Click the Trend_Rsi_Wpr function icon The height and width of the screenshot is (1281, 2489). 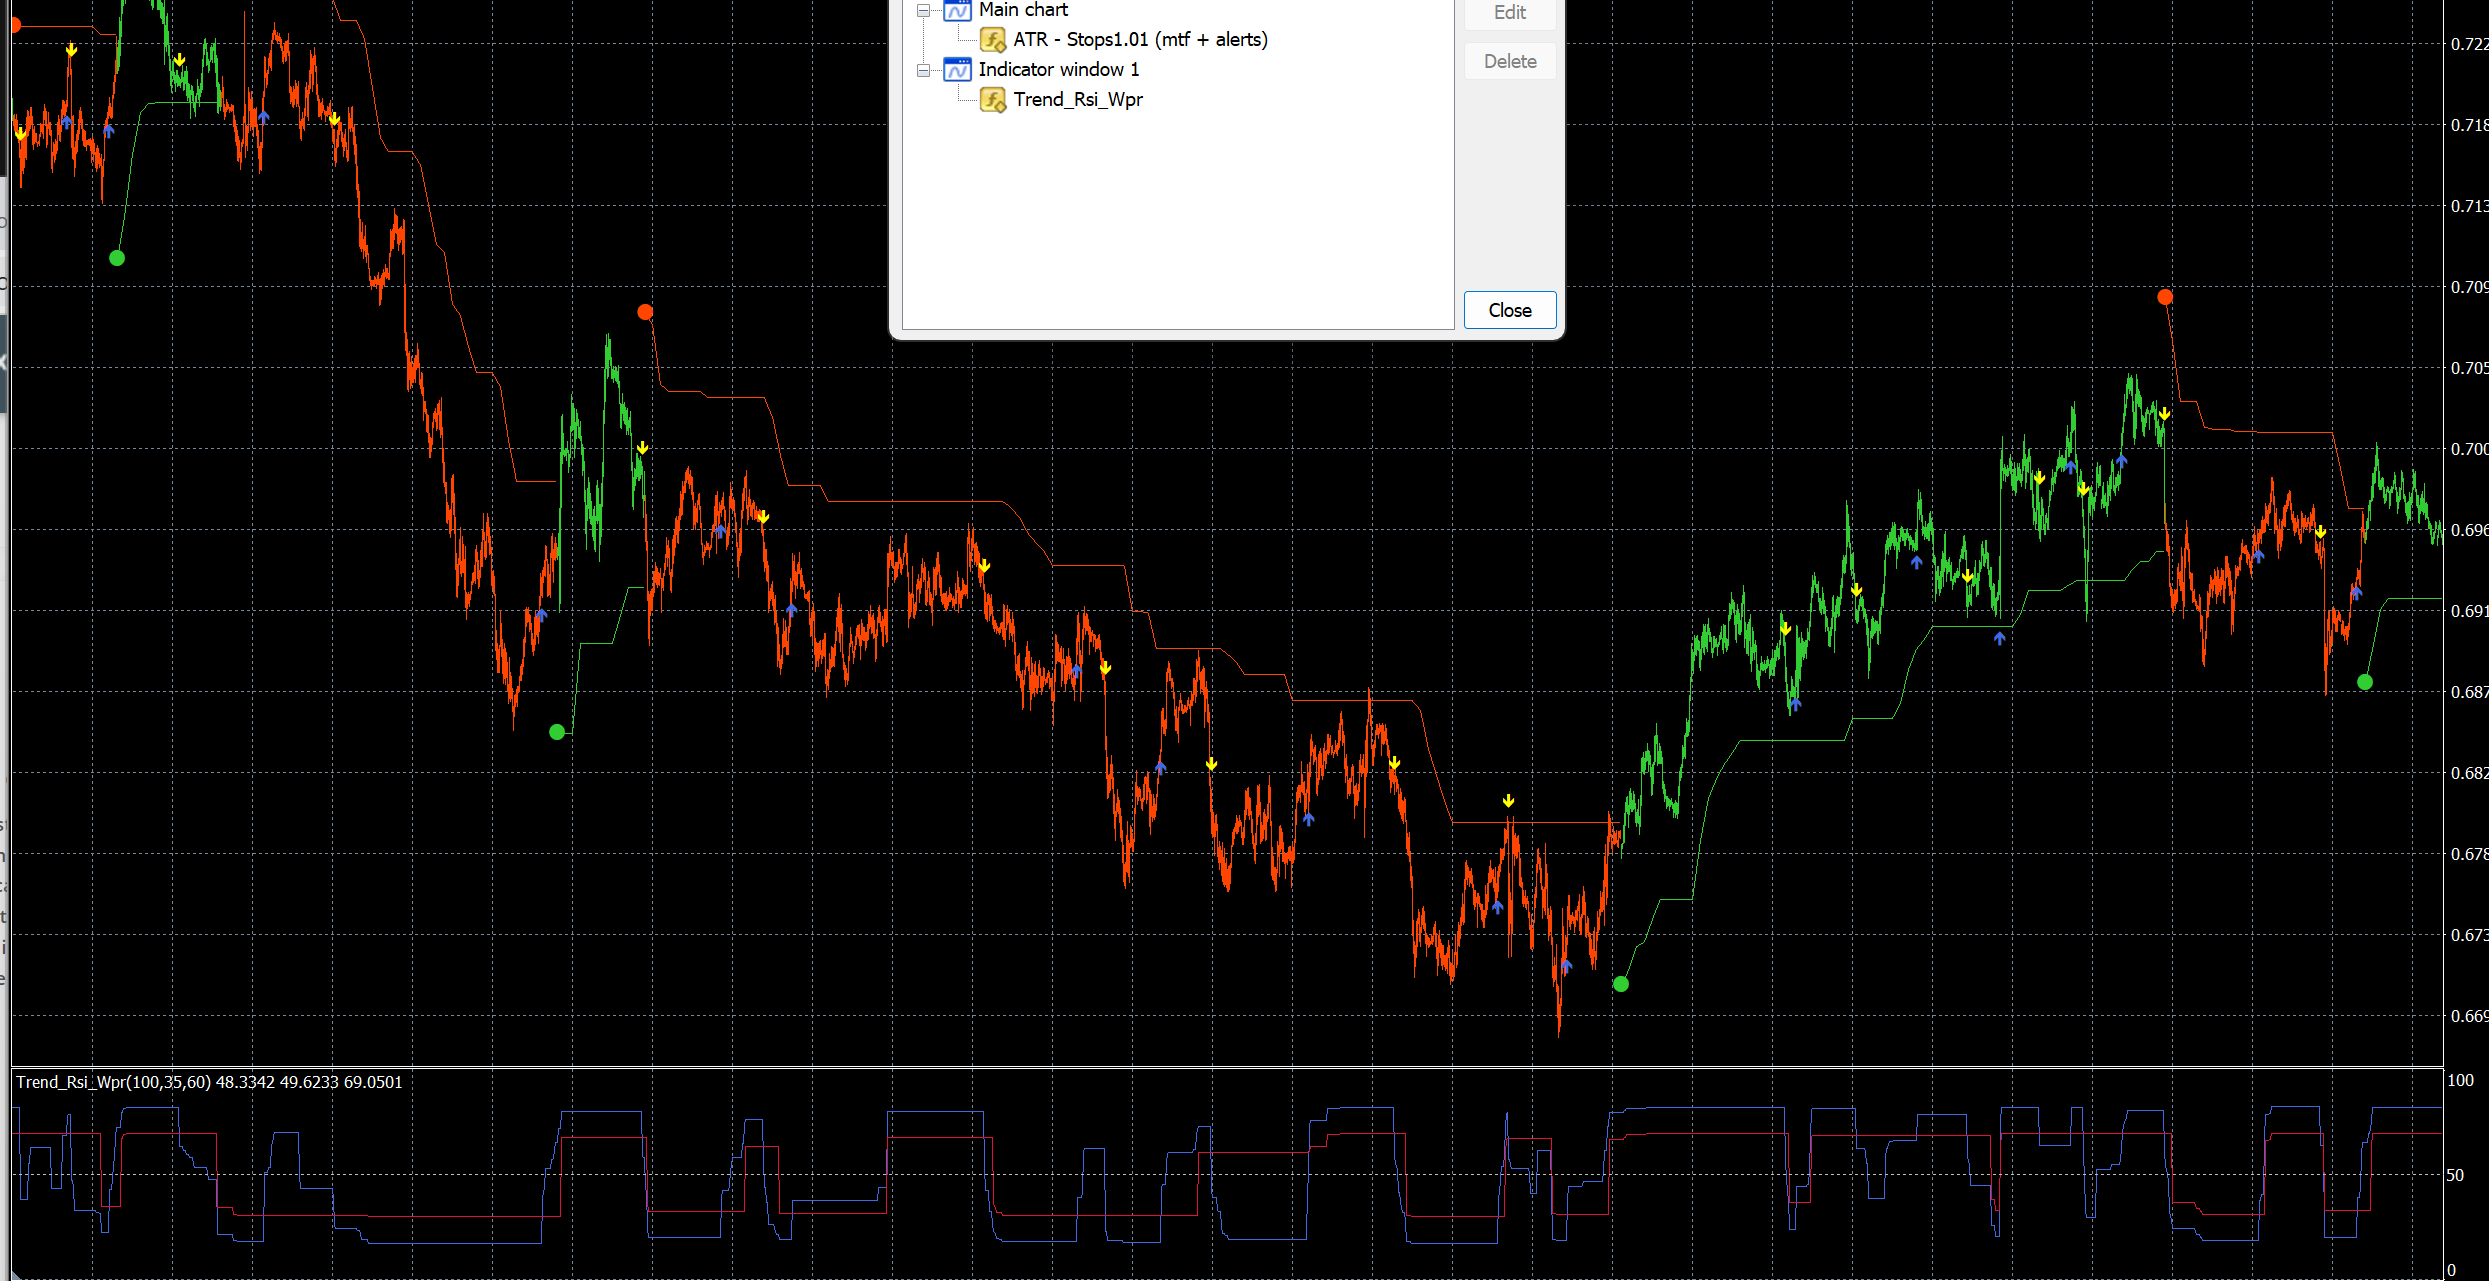(x=992, y=100)
